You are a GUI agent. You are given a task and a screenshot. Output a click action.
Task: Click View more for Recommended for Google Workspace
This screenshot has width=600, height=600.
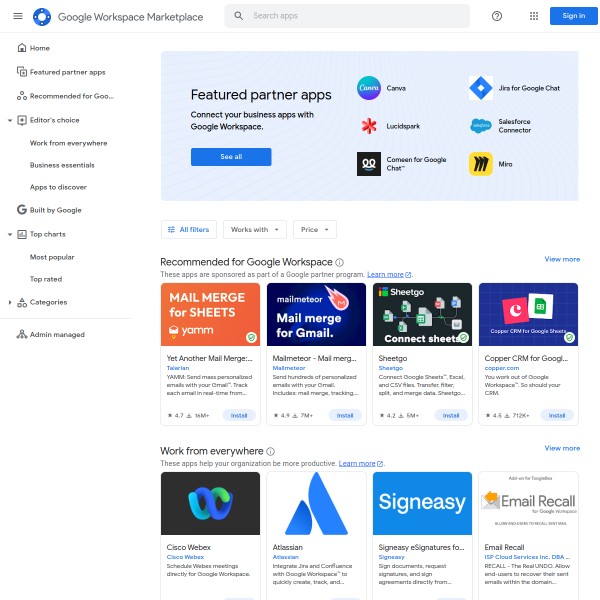(x=562, y=259)
